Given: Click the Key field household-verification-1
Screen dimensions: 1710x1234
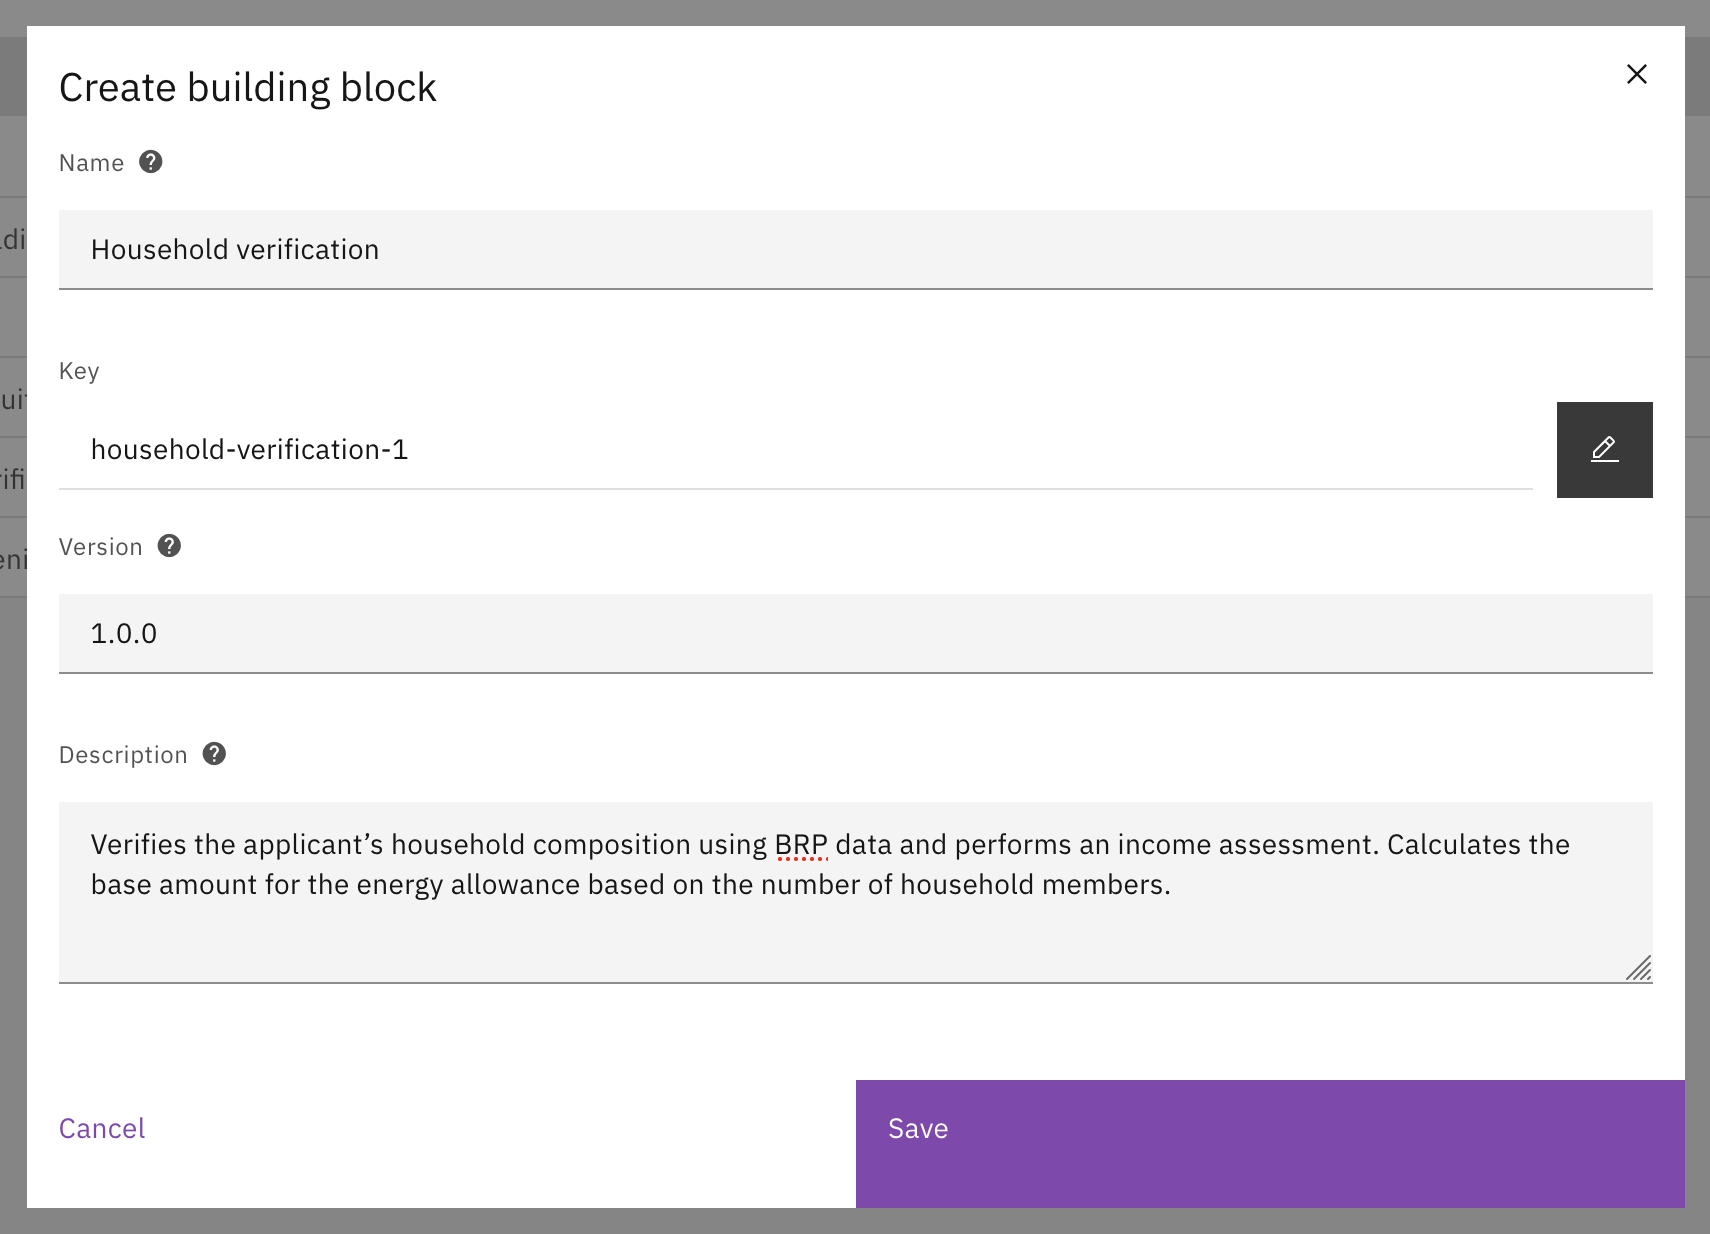Looking at the screenshot, I should tap(795, 450).
